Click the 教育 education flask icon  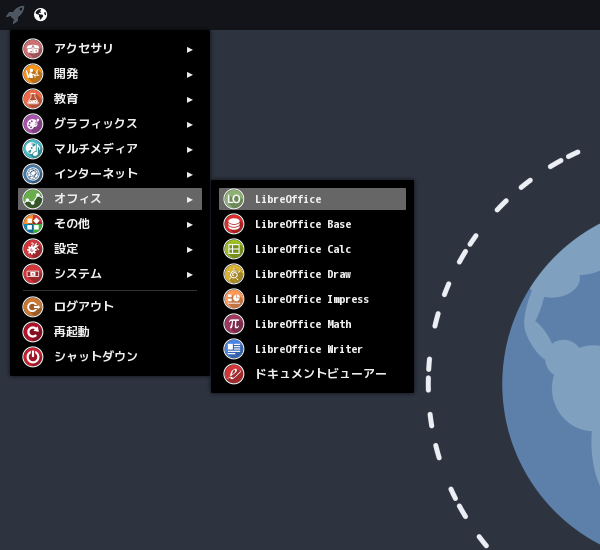33,99
